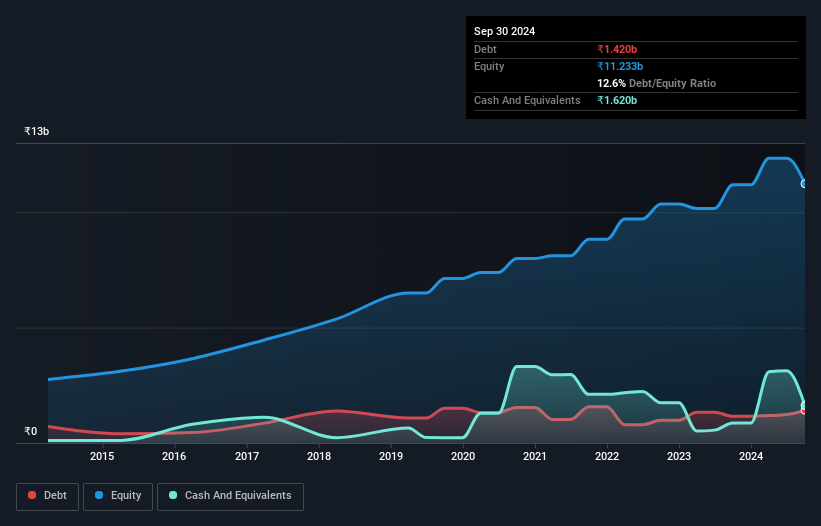
Task: Hide the Cash And Equivalents series
Action: coord(229,496)
